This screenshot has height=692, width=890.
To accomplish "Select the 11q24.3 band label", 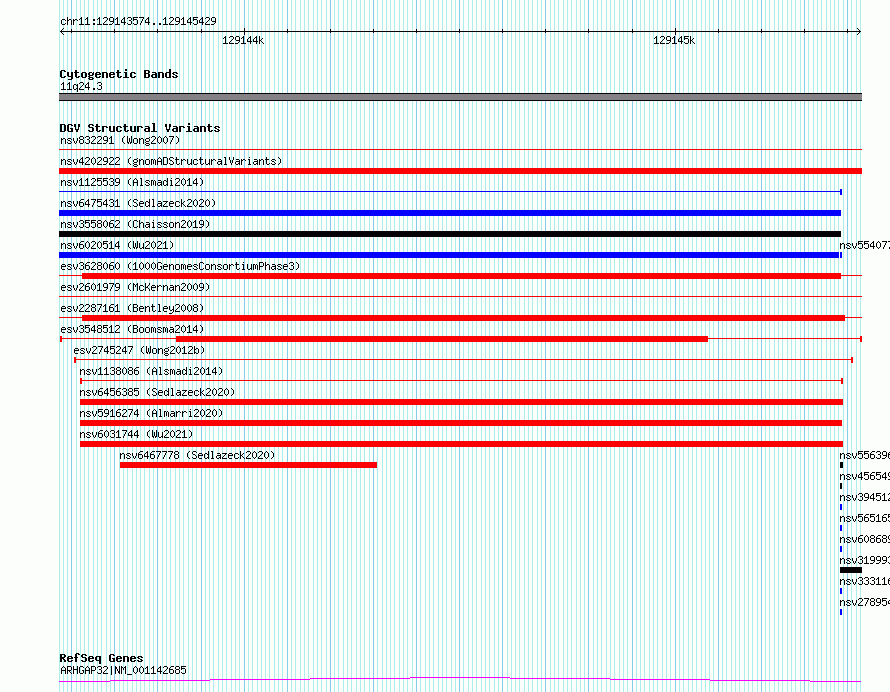I will point(81,86).
